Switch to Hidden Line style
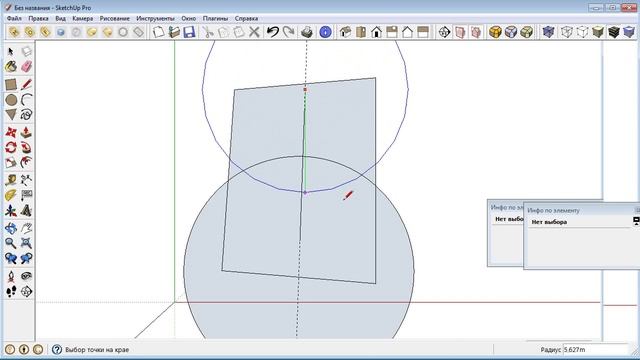 pos(582,32)
